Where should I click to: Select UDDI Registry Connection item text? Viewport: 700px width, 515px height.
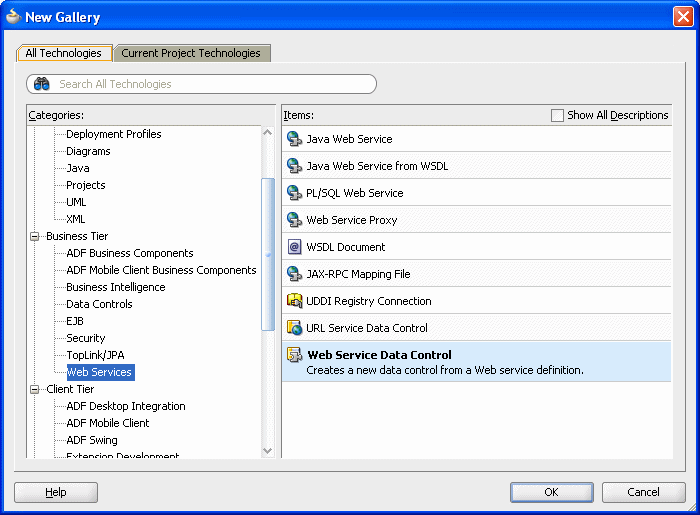(x=369, y=301)
